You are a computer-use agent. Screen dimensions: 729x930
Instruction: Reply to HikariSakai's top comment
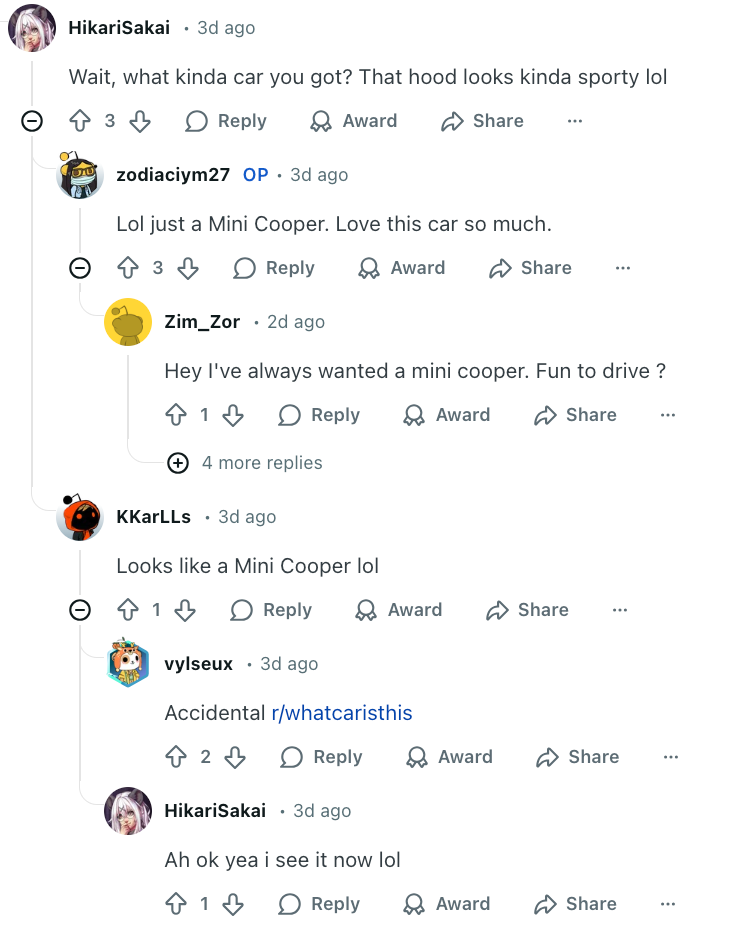(x=226, y=121)
